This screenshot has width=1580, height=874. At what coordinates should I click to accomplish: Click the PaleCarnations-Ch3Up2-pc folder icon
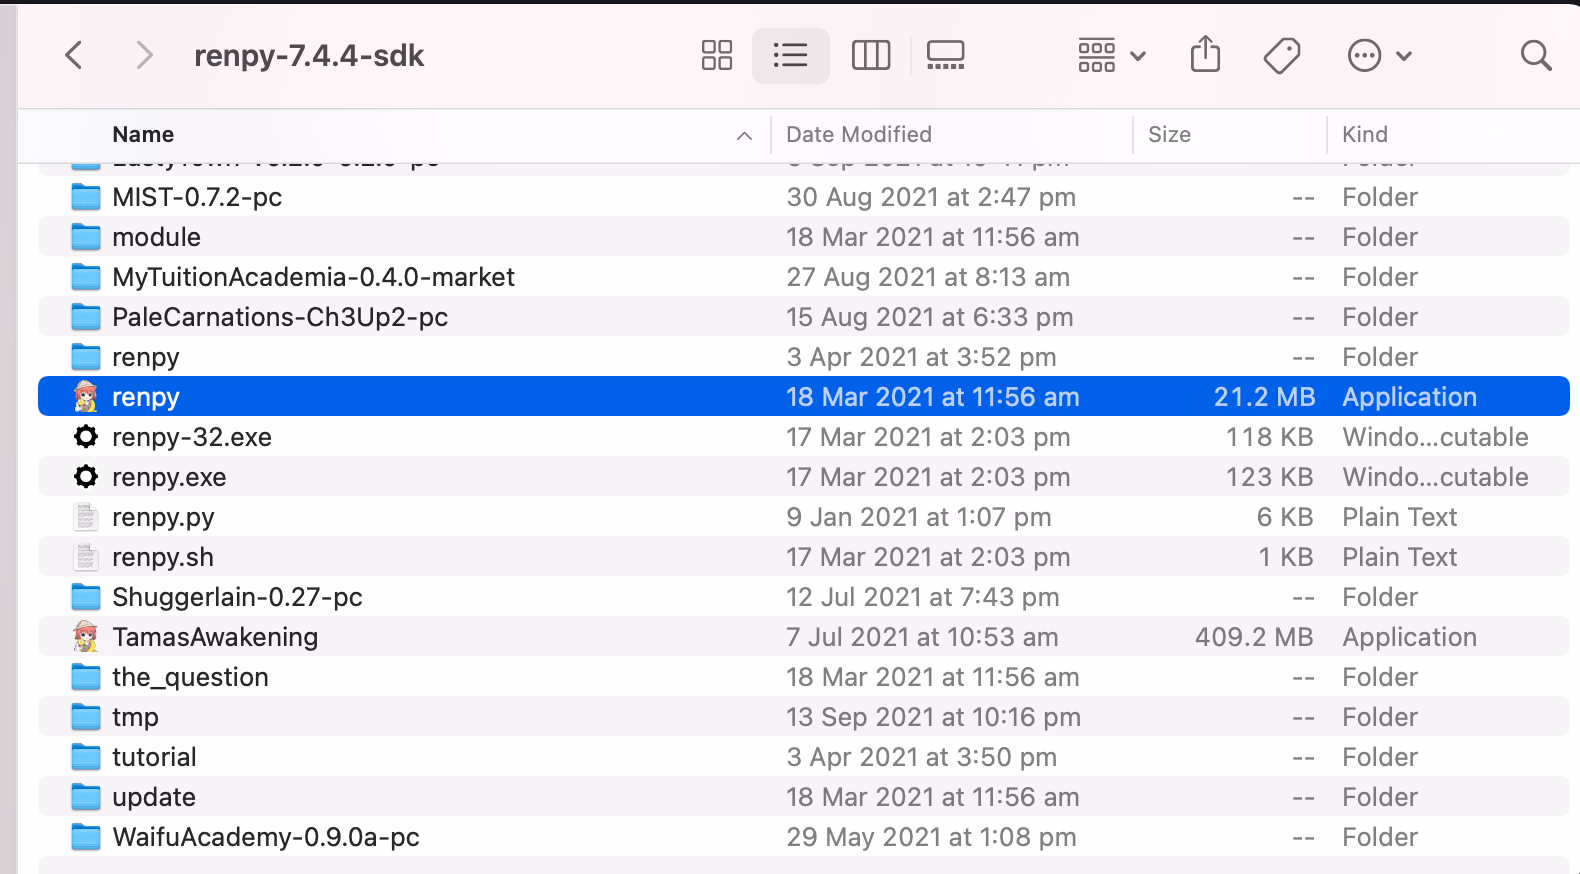86,317
